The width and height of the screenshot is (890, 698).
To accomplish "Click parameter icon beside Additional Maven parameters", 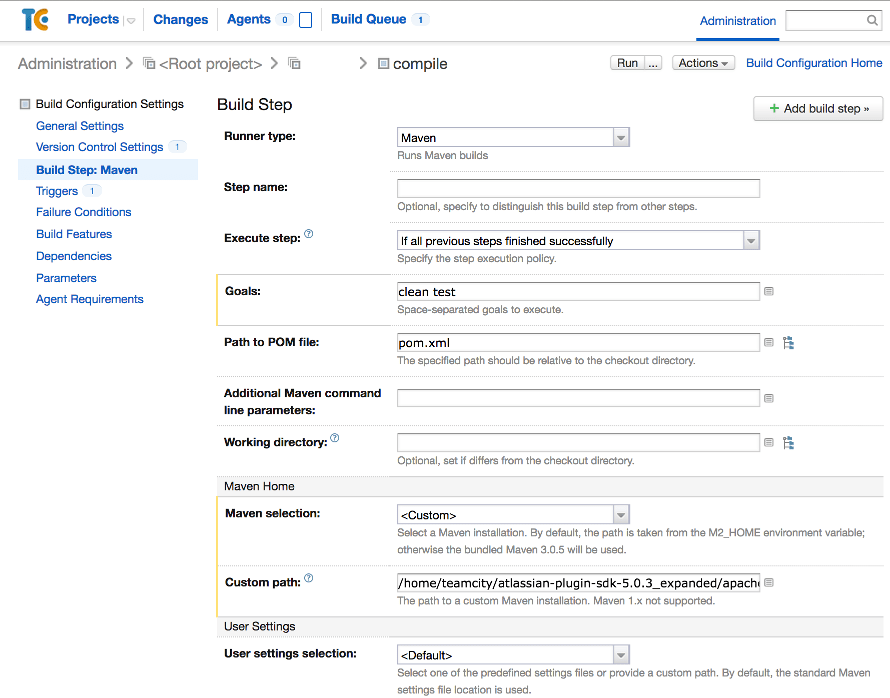I will click(769, 398).
